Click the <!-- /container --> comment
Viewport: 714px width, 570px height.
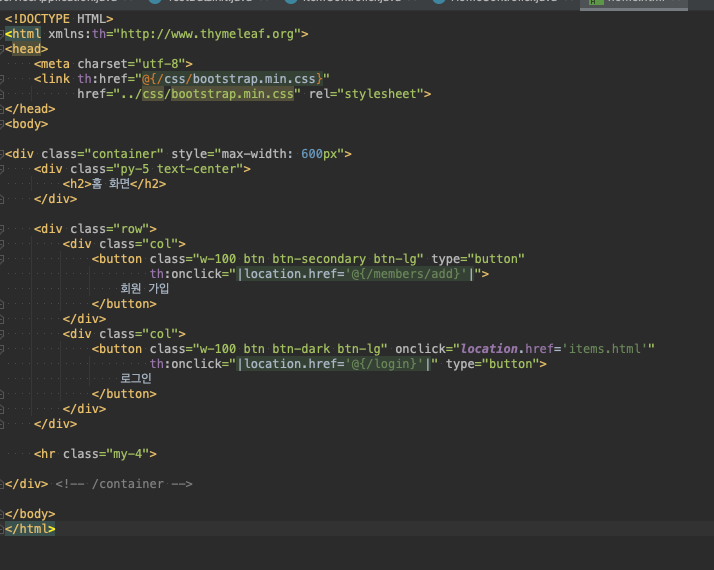point(124,484)
